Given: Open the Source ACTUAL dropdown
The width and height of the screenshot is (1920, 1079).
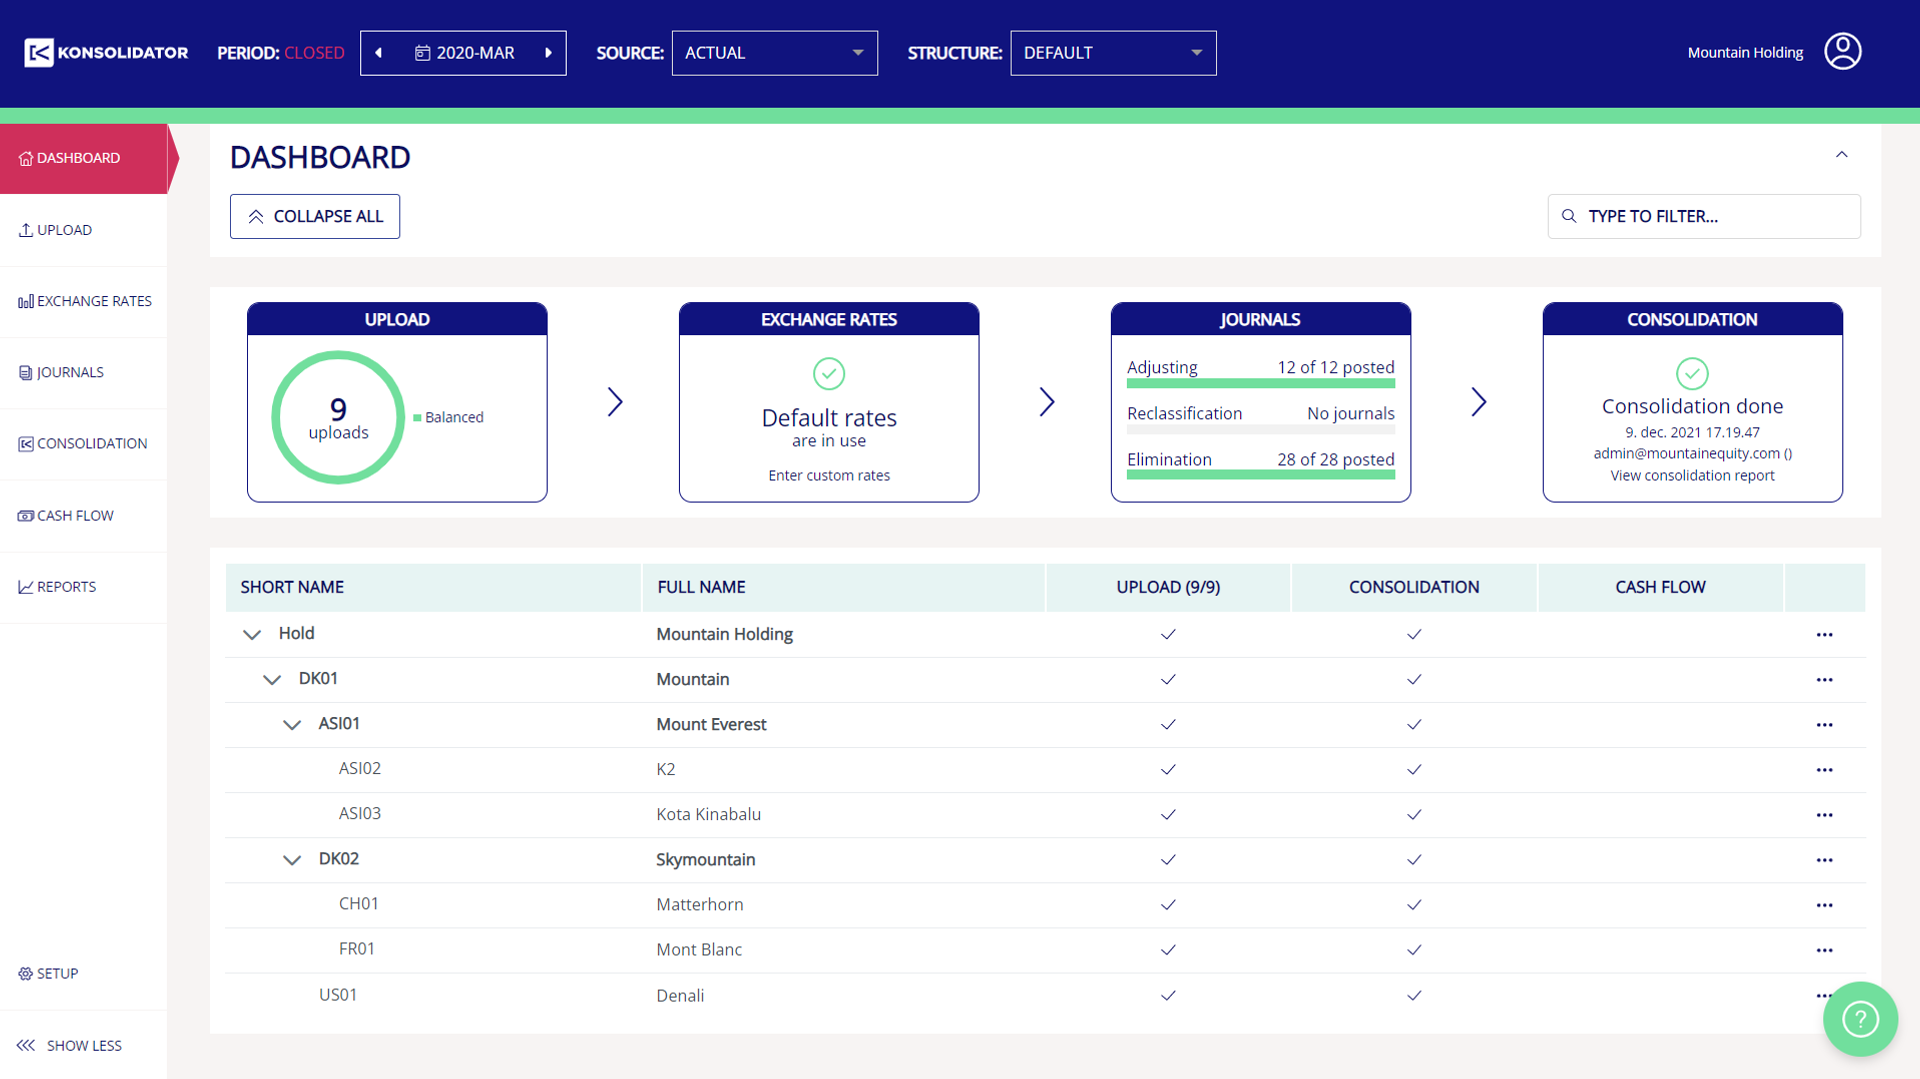Looking at the screenshot, I should pyautogui.click(x=775, y=53).
